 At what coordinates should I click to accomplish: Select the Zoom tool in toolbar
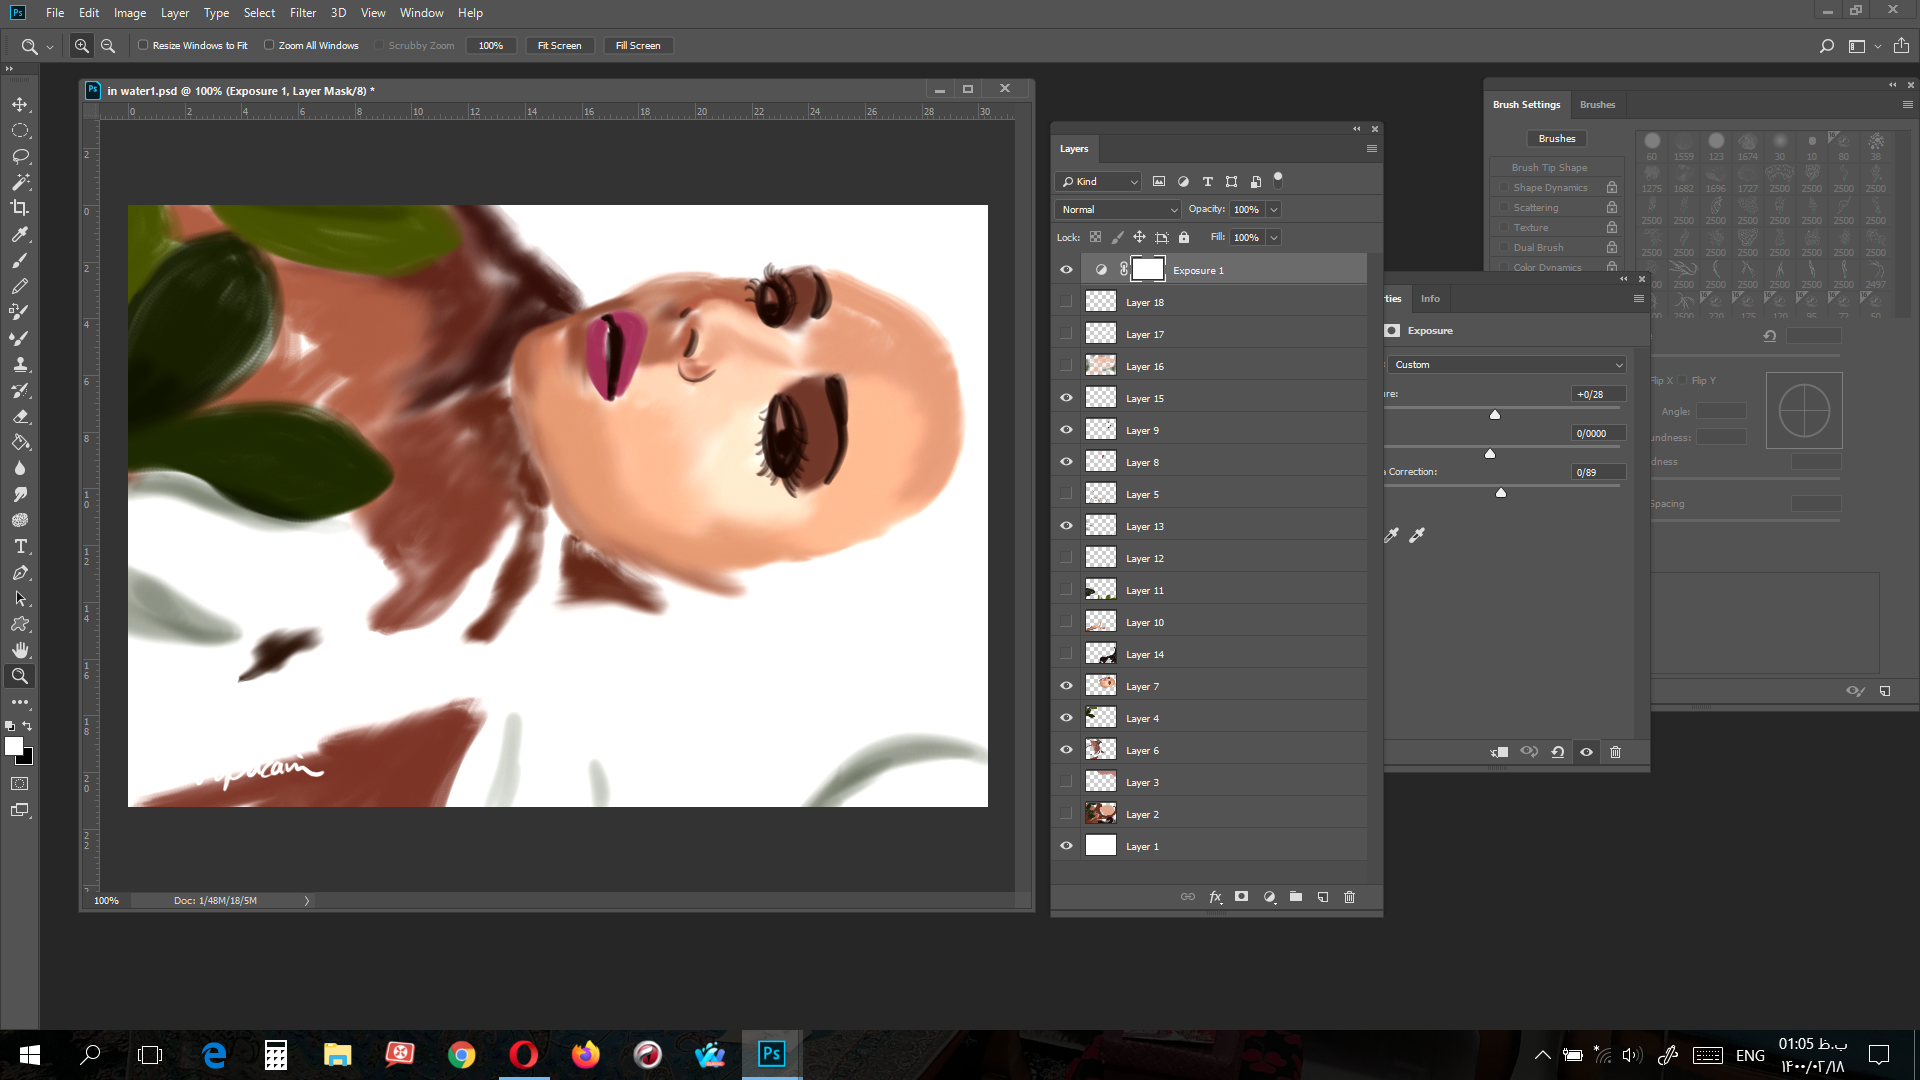pyautogui.click(x=20, y=676)
